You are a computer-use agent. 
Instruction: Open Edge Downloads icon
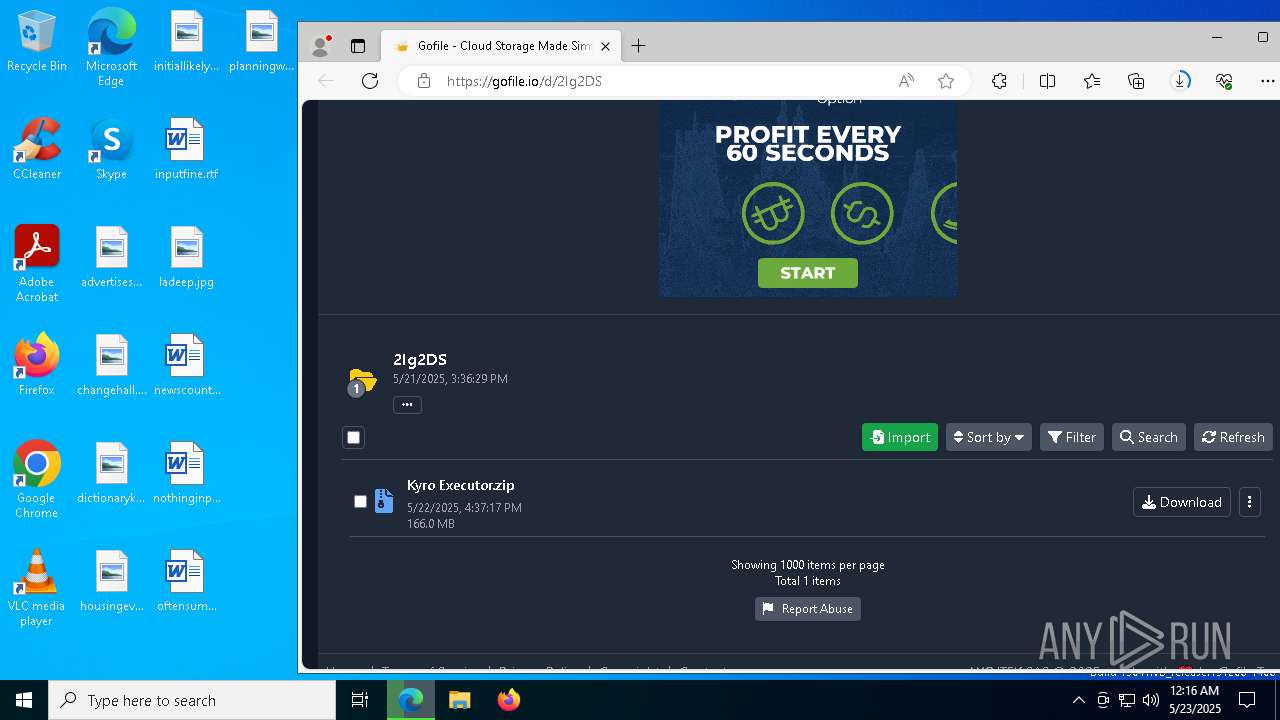pyautogui.click(x=1181, y=81)
